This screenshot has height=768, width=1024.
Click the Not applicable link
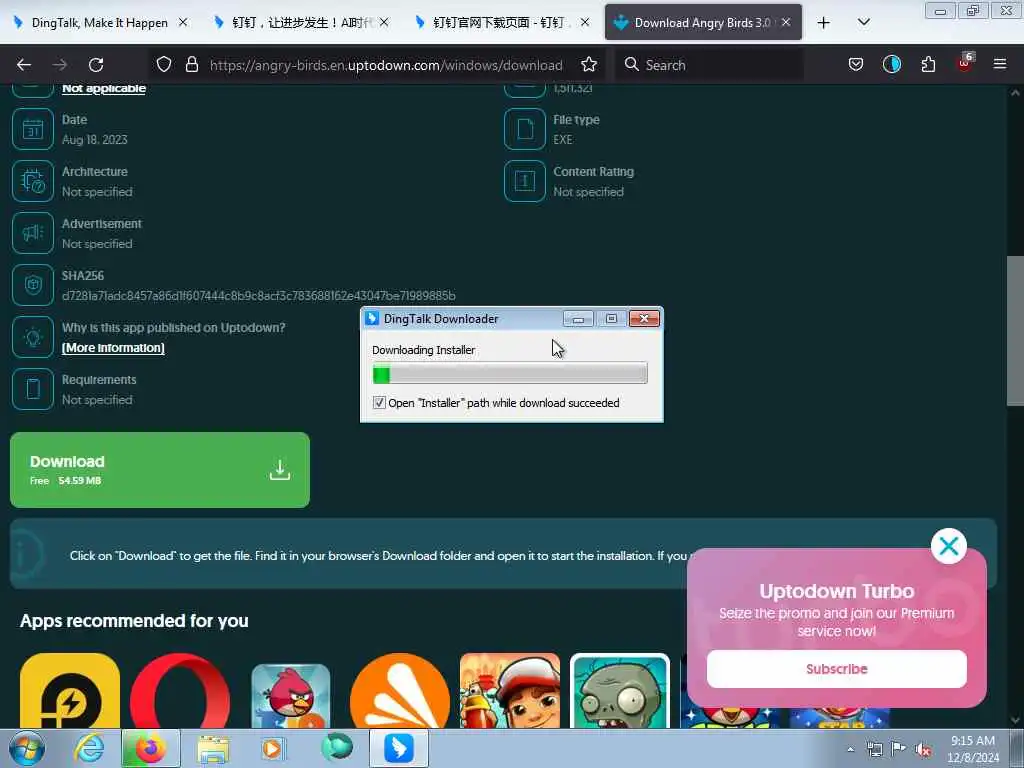click(x=104, y=88)
